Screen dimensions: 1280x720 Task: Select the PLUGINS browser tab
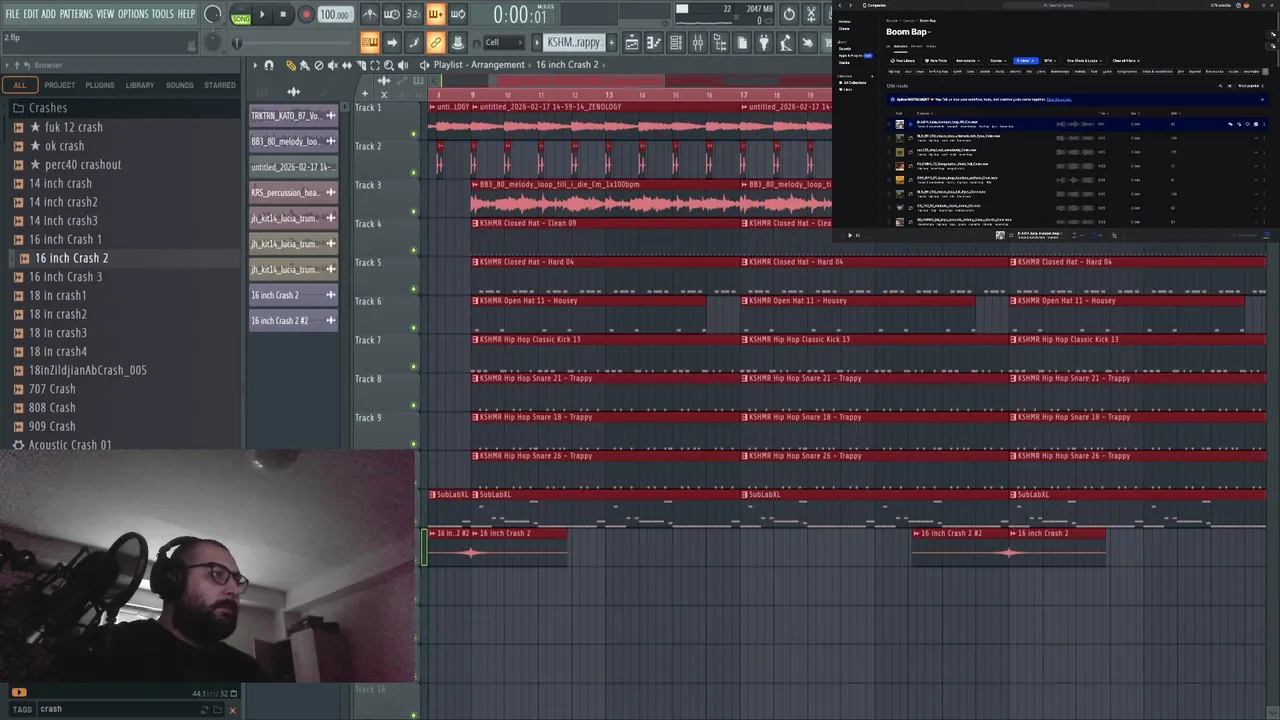[99, 85]
